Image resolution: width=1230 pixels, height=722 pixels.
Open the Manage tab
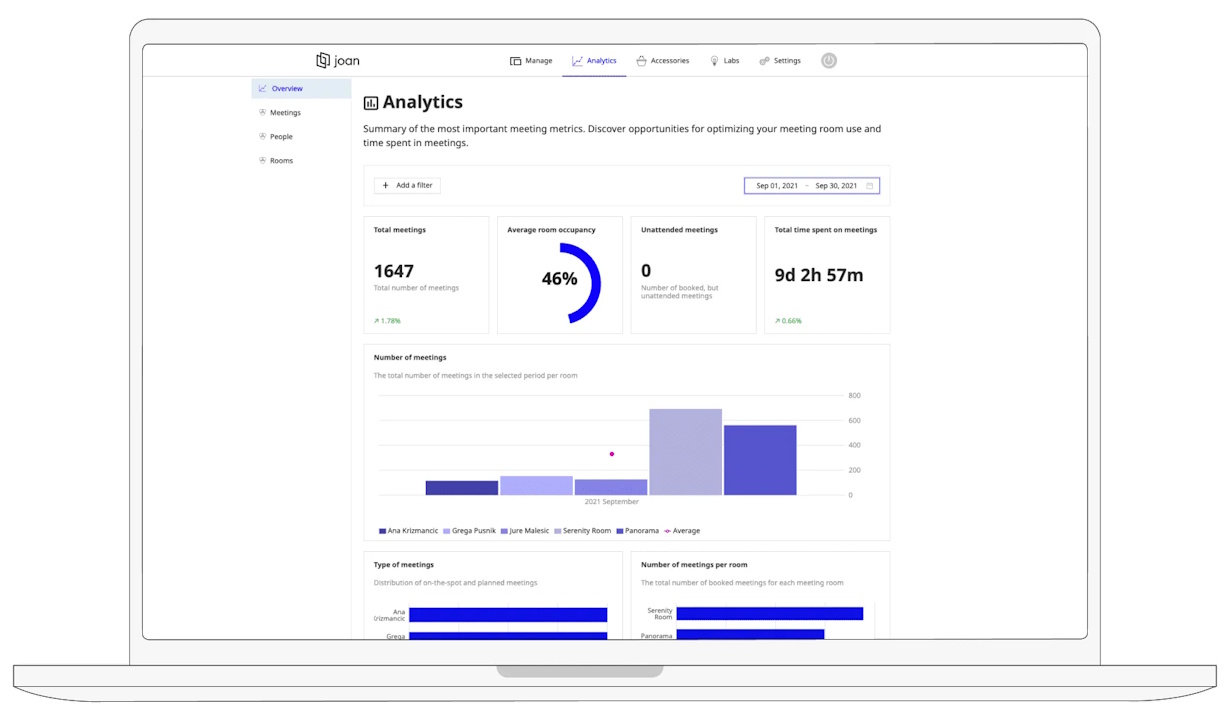(x=531, y=61)
